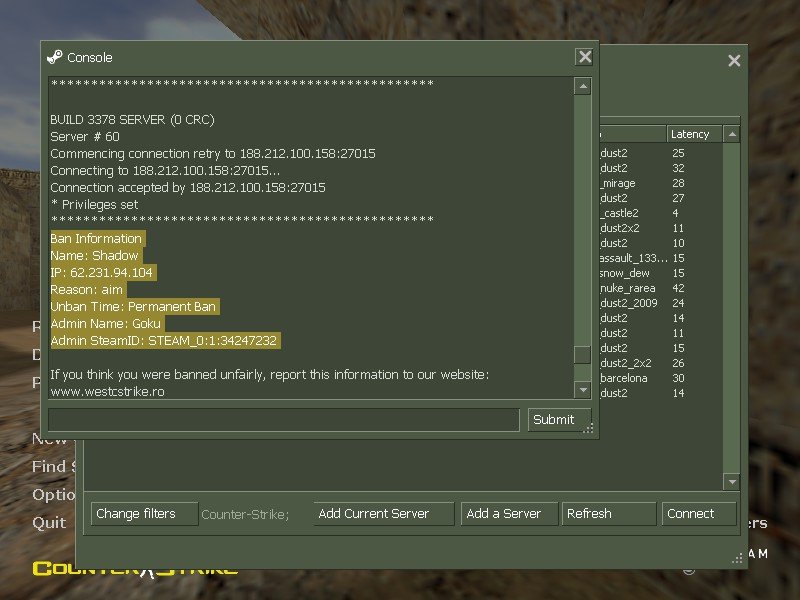This screenshot has height=600, width=800.
Task: Select the dust2_2009 server row
Action: coord(661,303)
